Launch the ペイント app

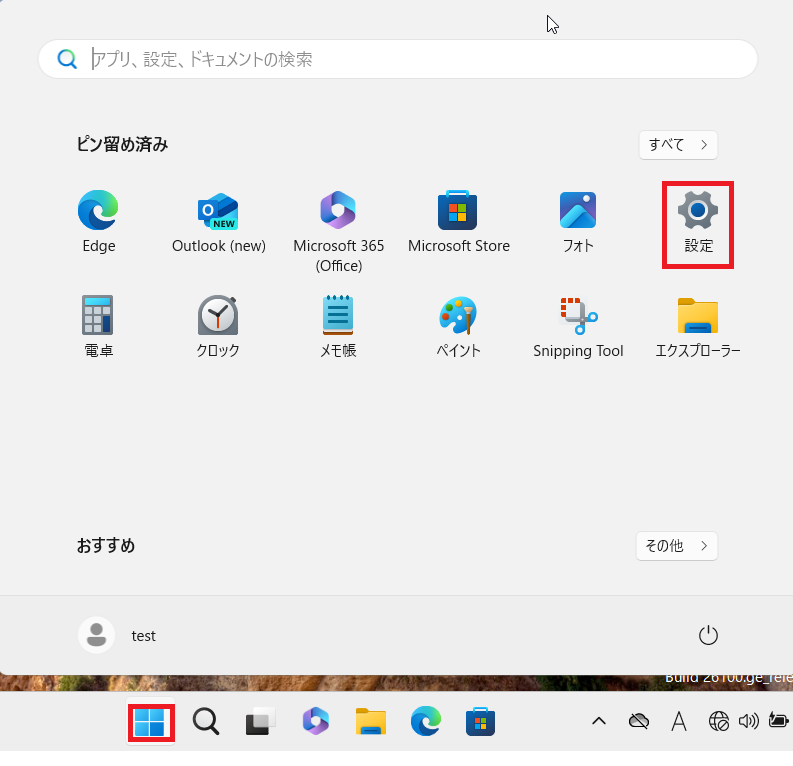(x=458, y=327)
